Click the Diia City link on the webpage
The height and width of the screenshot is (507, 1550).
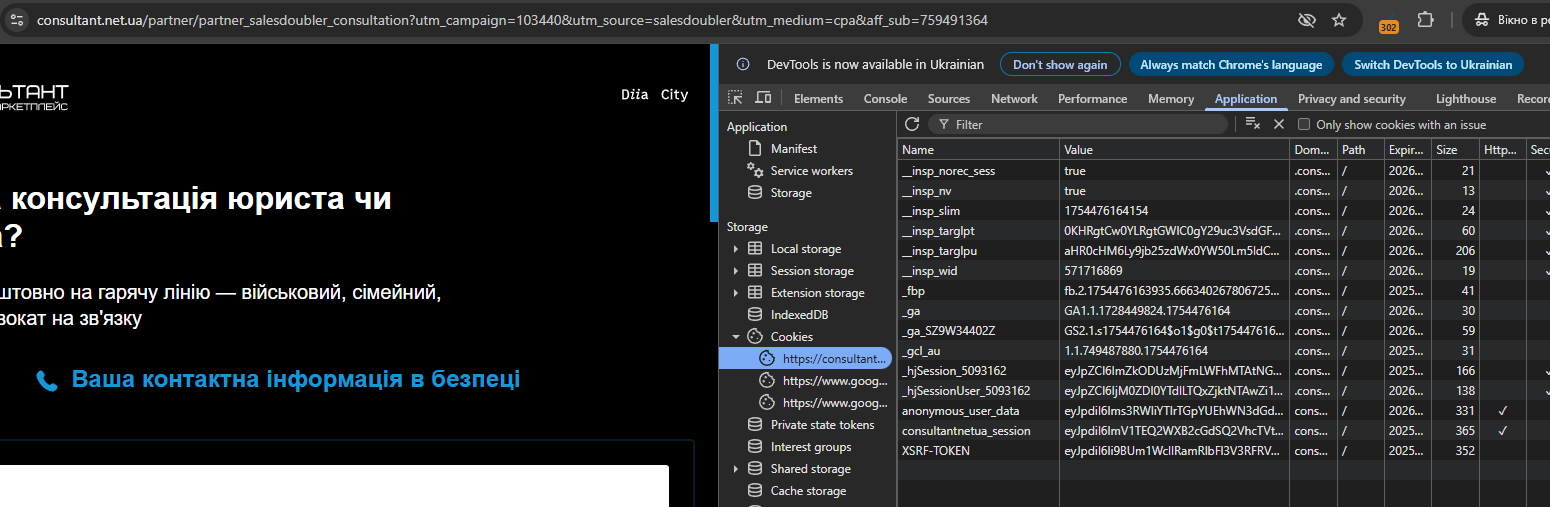click(x=655, y=95)
